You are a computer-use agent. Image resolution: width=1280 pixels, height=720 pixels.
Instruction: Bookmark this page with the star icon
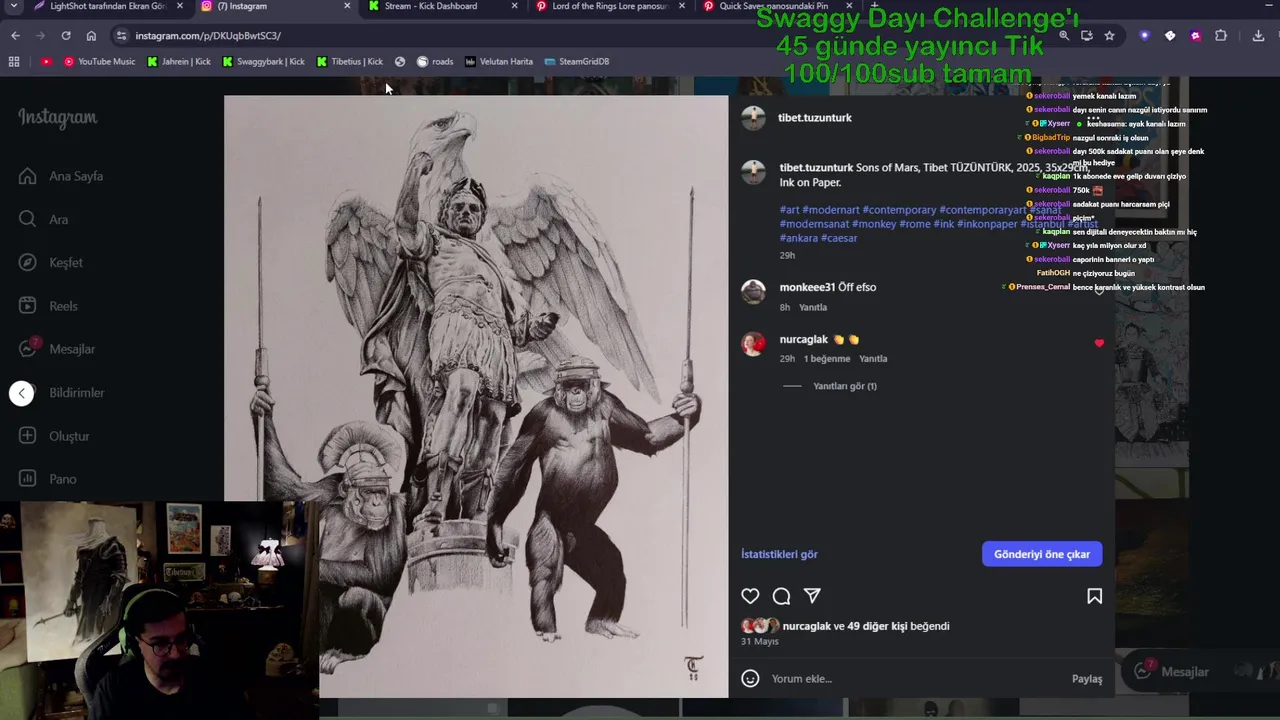[1109, 35]
